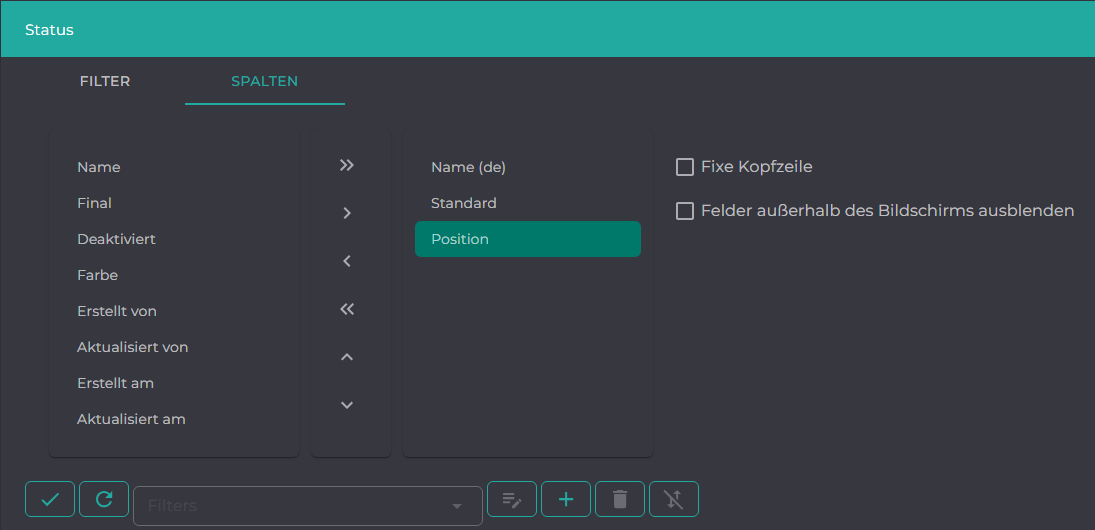Screen dimensions: 1095x530
Task: Pick the Farbe column entry
Action: tap(174, 275)
